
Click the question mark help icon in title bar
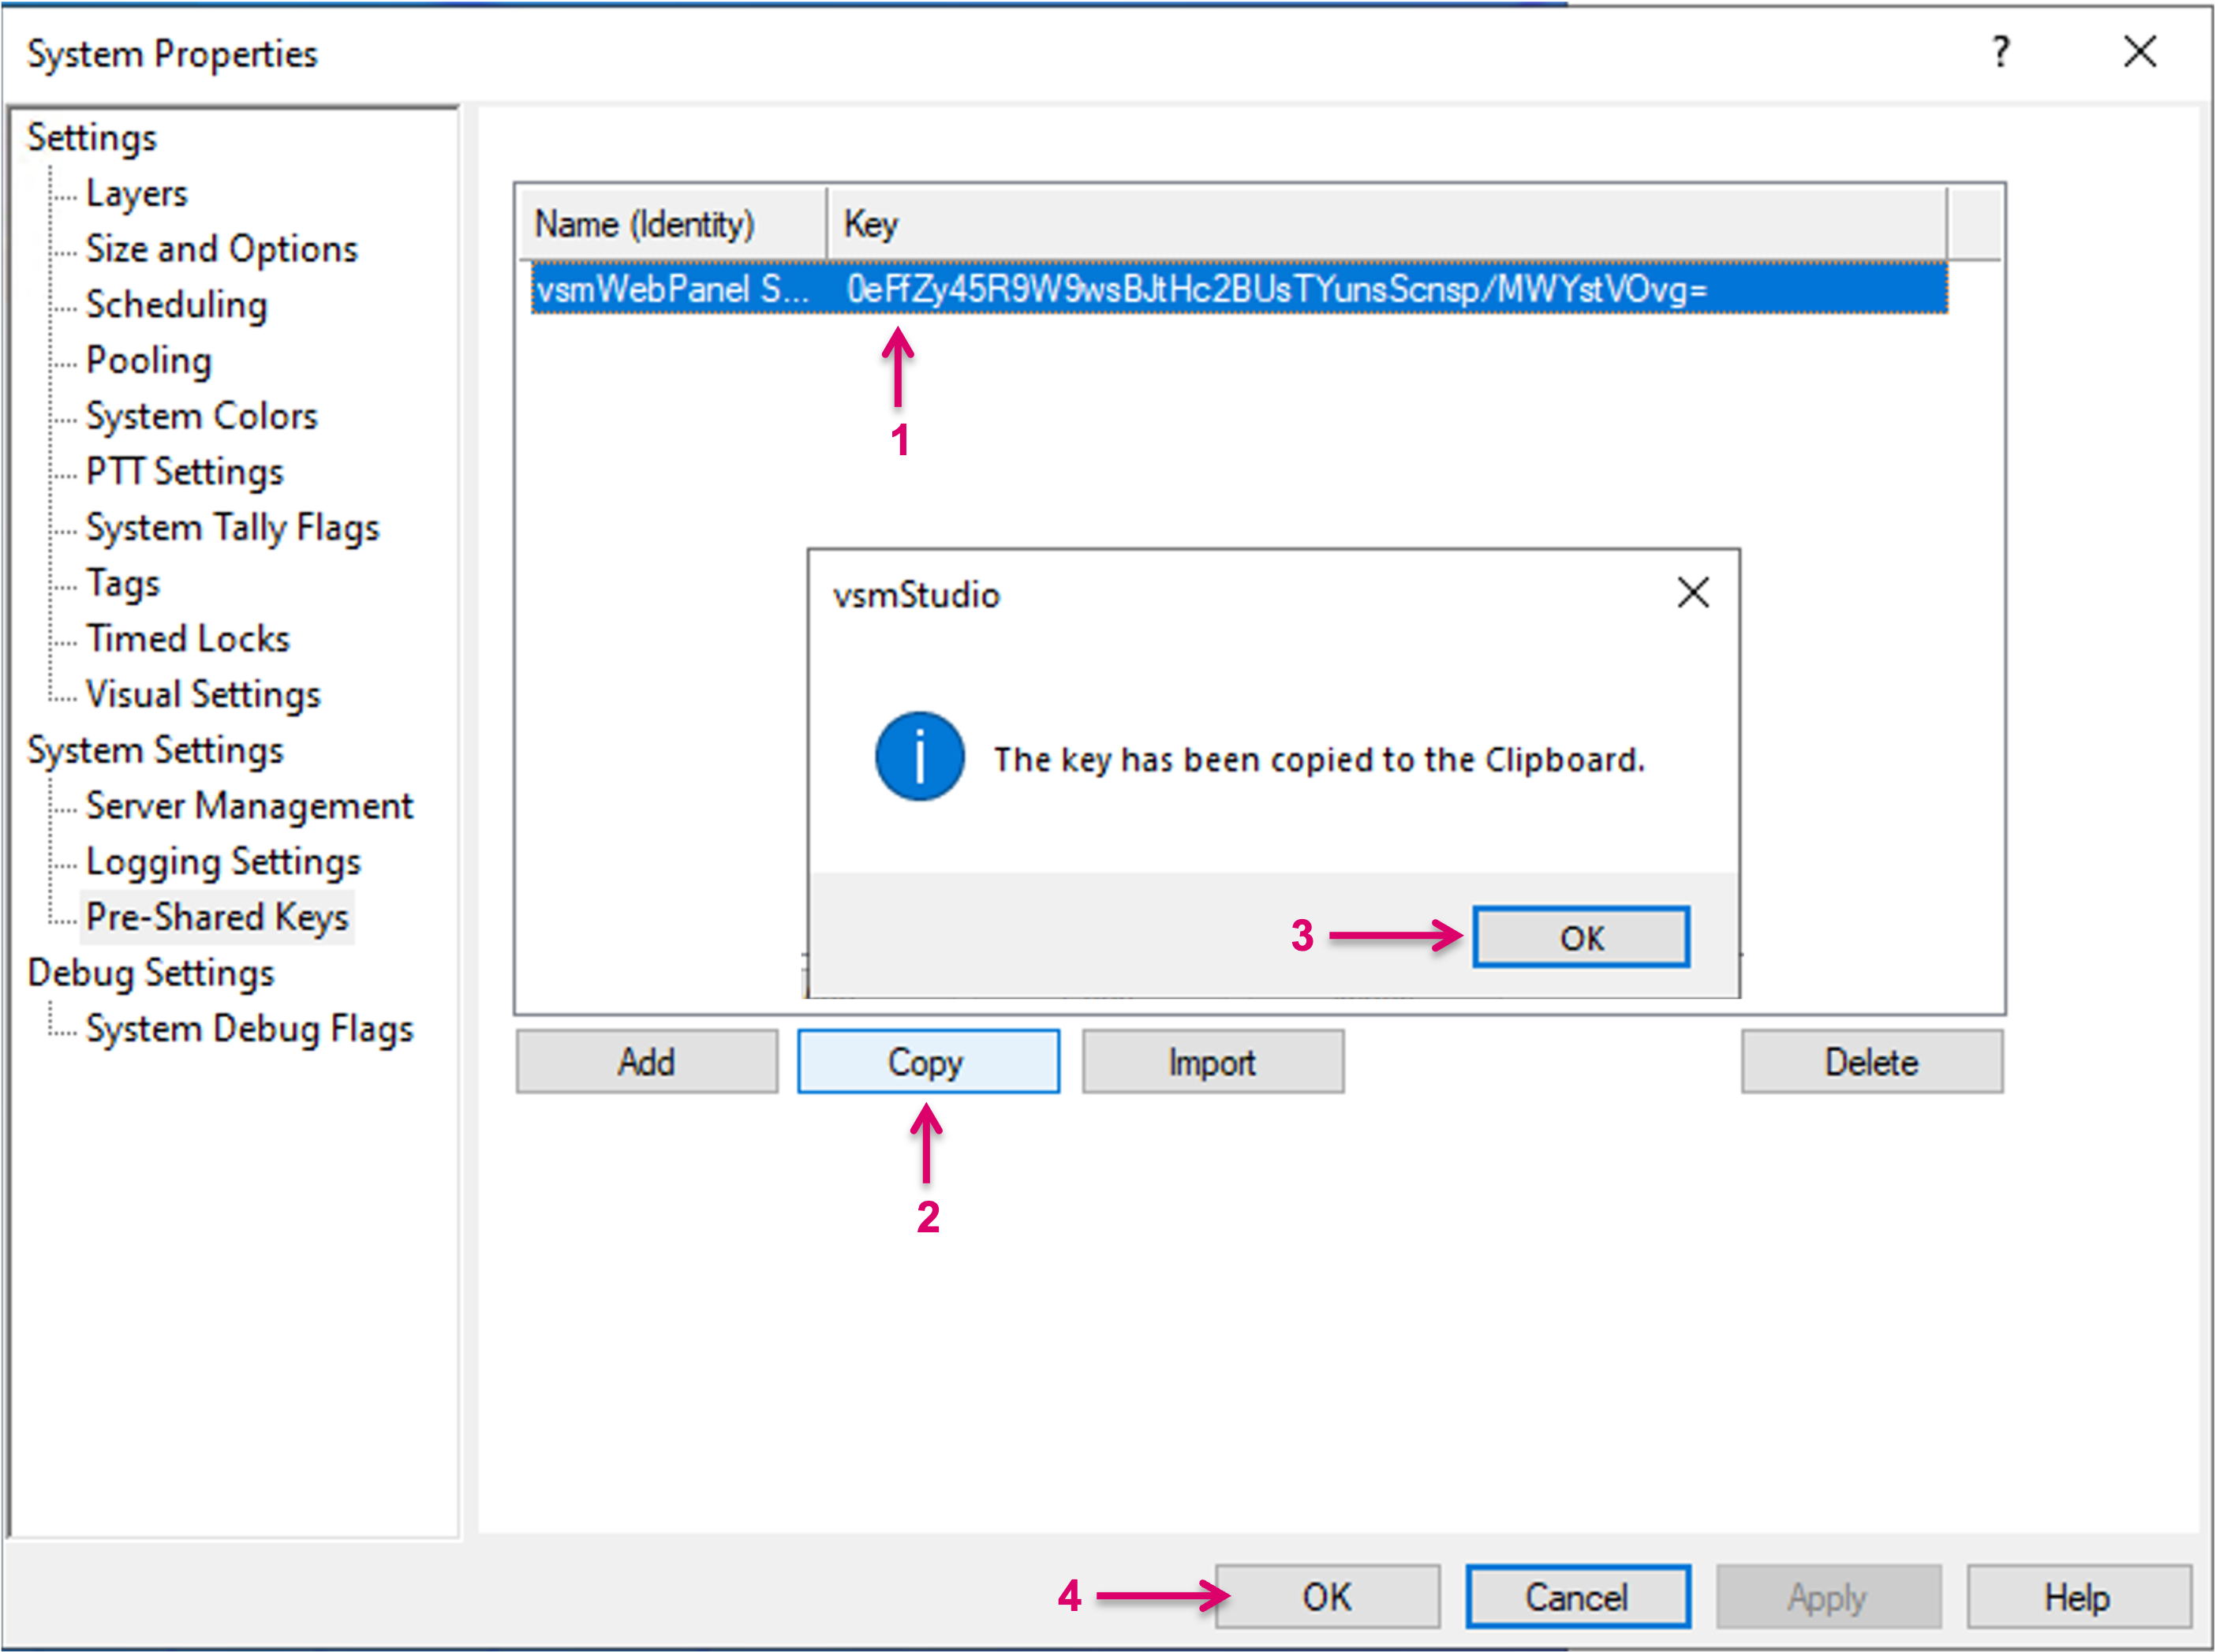2000,52
